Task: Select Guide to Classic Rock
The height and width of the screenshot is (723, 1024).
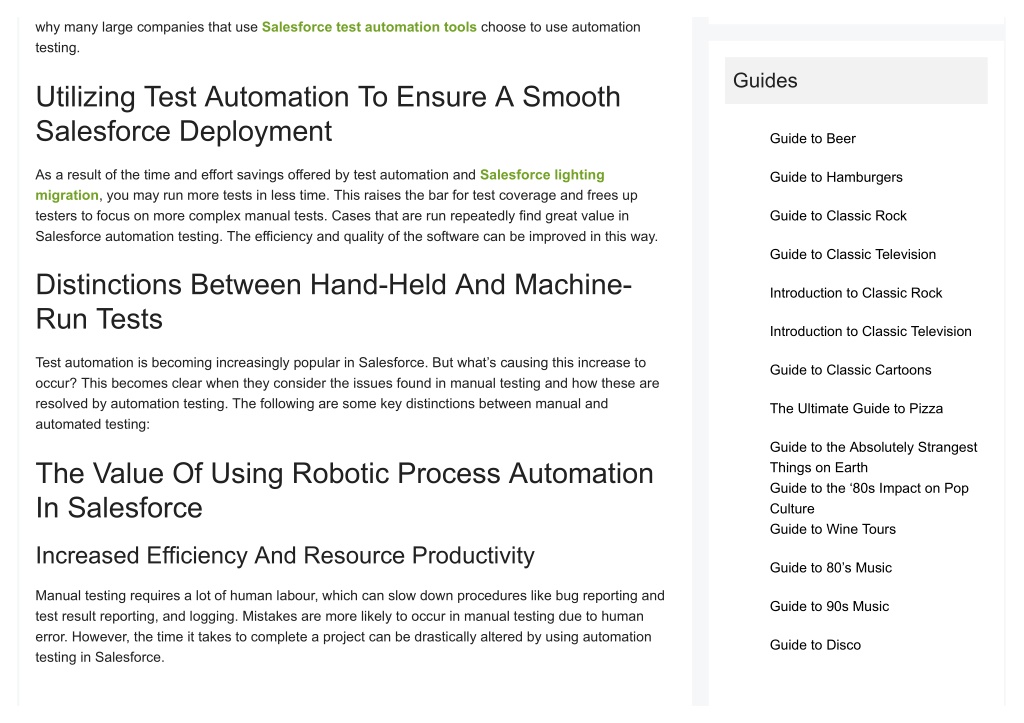Action: click(838, 216)
